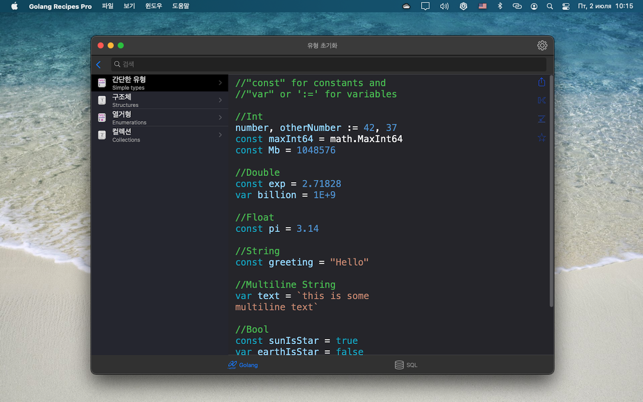
Task: Toggle the sound volume menu bar icon
Action: (444, 6)
